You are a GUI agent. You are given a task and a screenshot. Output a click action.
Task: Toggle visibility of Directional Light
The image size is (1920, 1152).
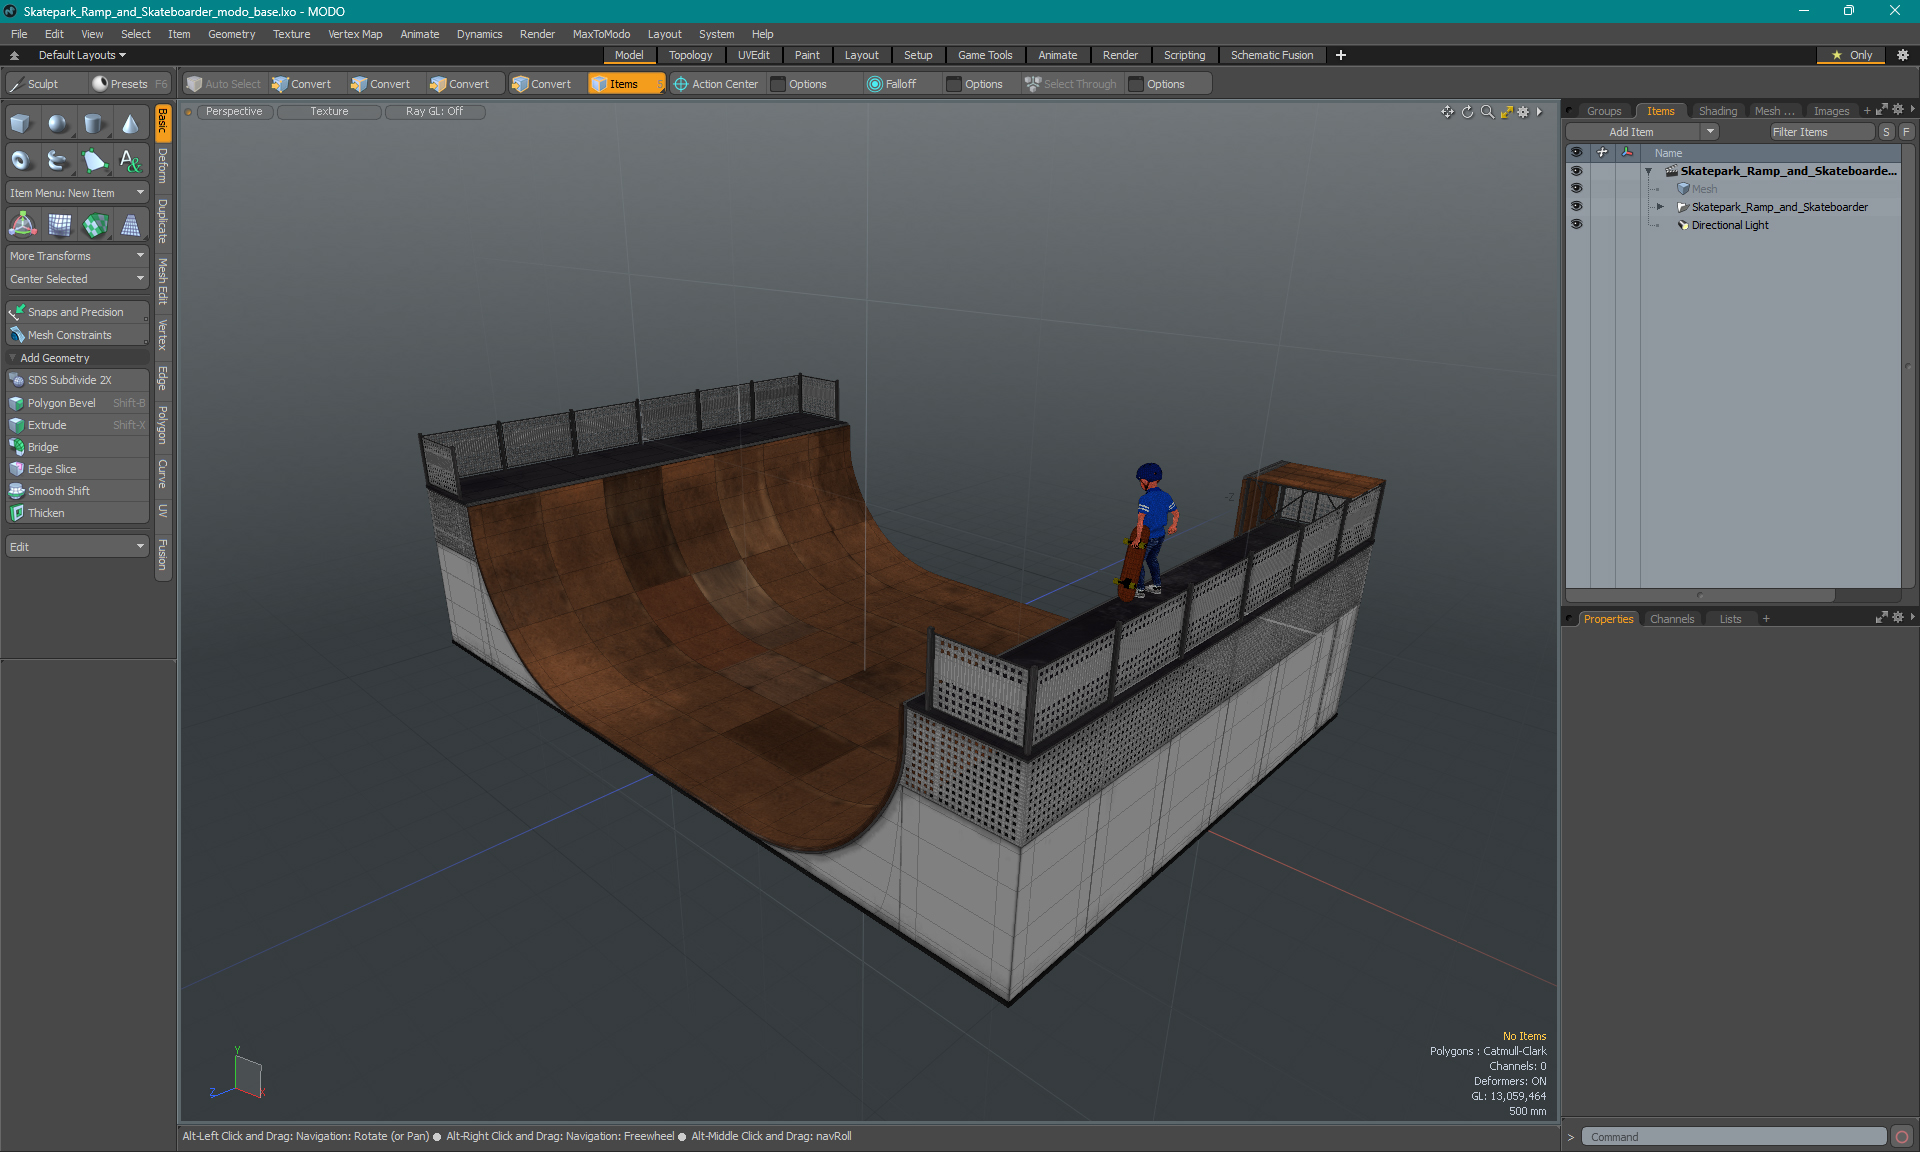tap(1576, 225)
